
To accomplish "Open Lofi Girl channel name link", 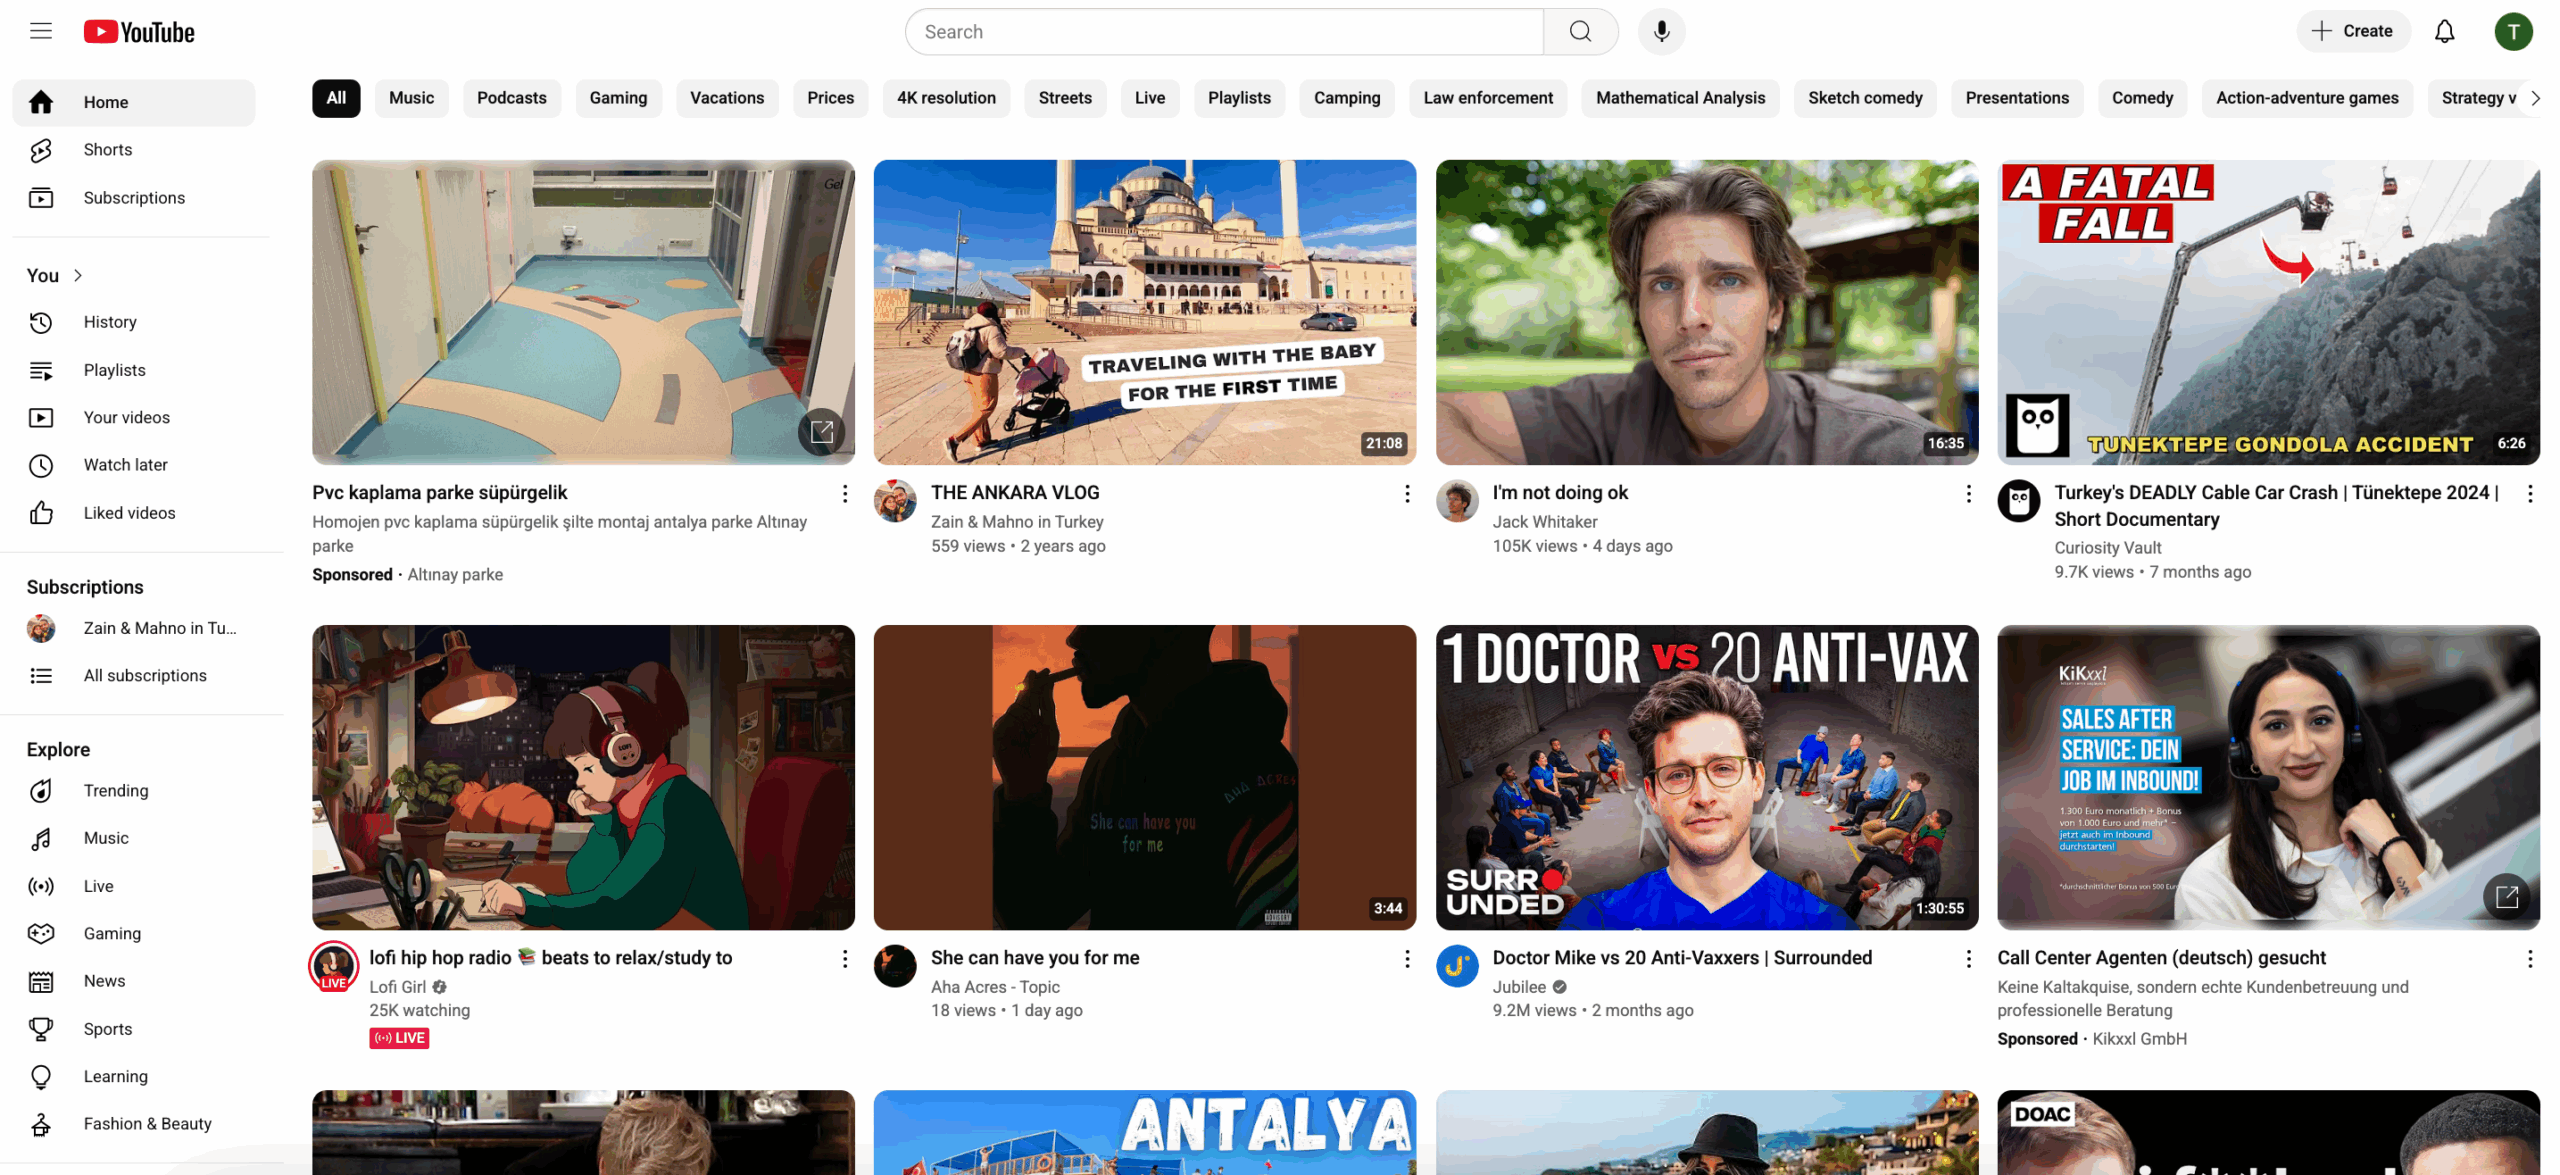I will tap(397, 987).
